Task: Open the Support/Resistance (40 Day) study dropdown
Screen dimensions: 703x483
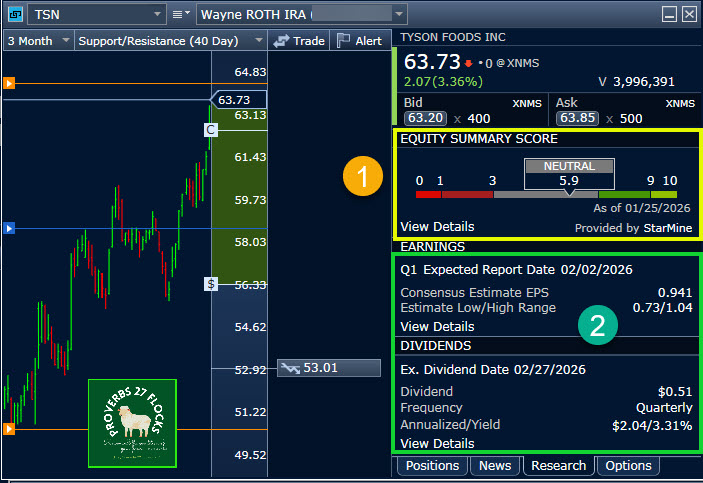Action: tap(257, 41)
